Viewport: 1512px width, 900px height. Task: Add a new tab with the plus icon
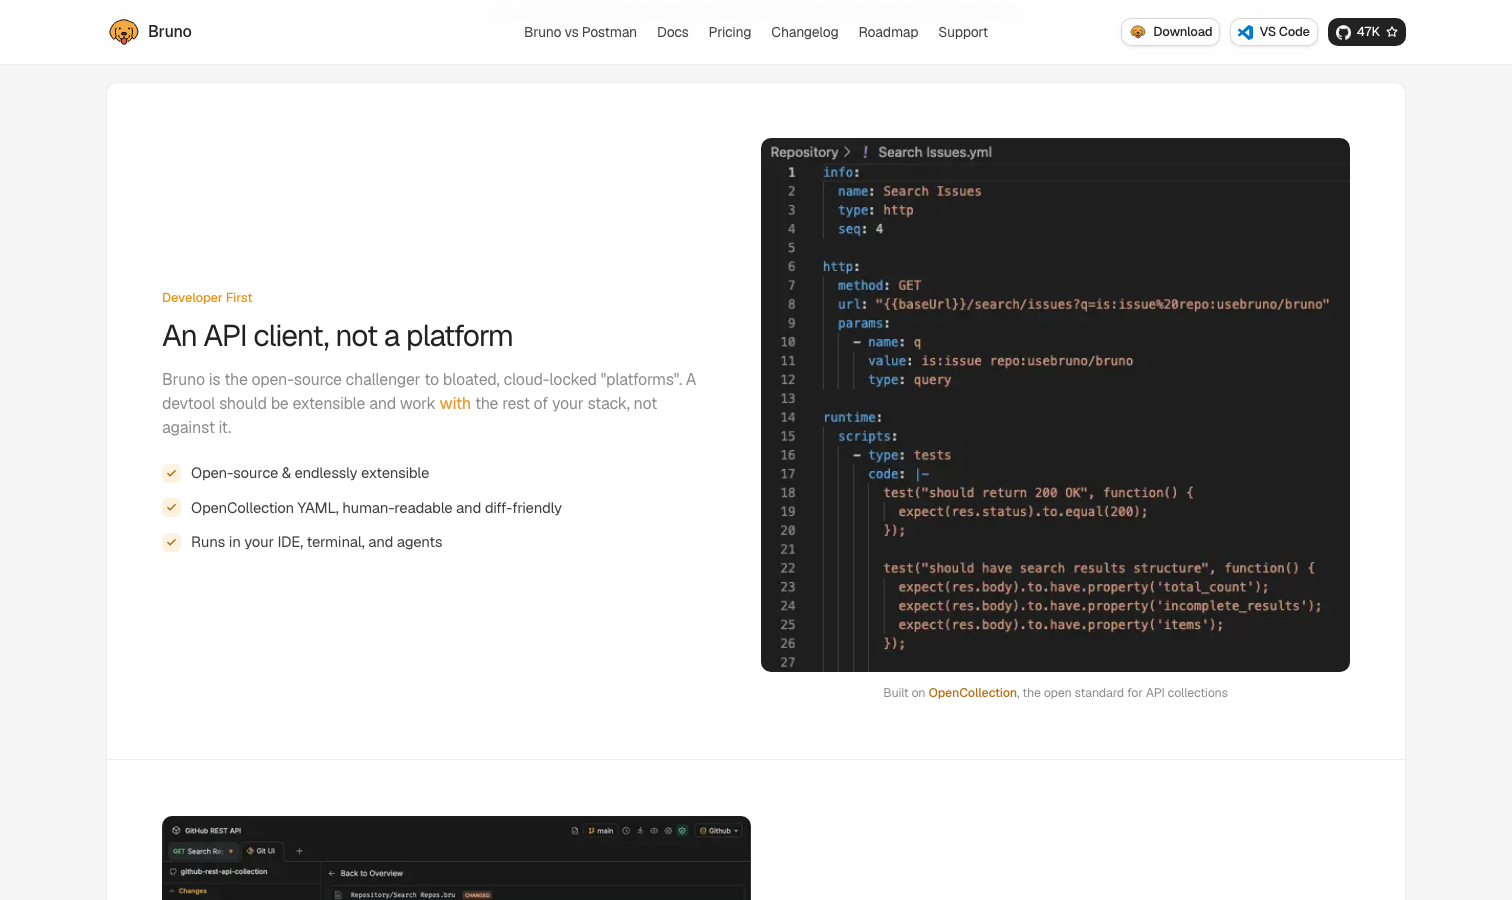299,851
